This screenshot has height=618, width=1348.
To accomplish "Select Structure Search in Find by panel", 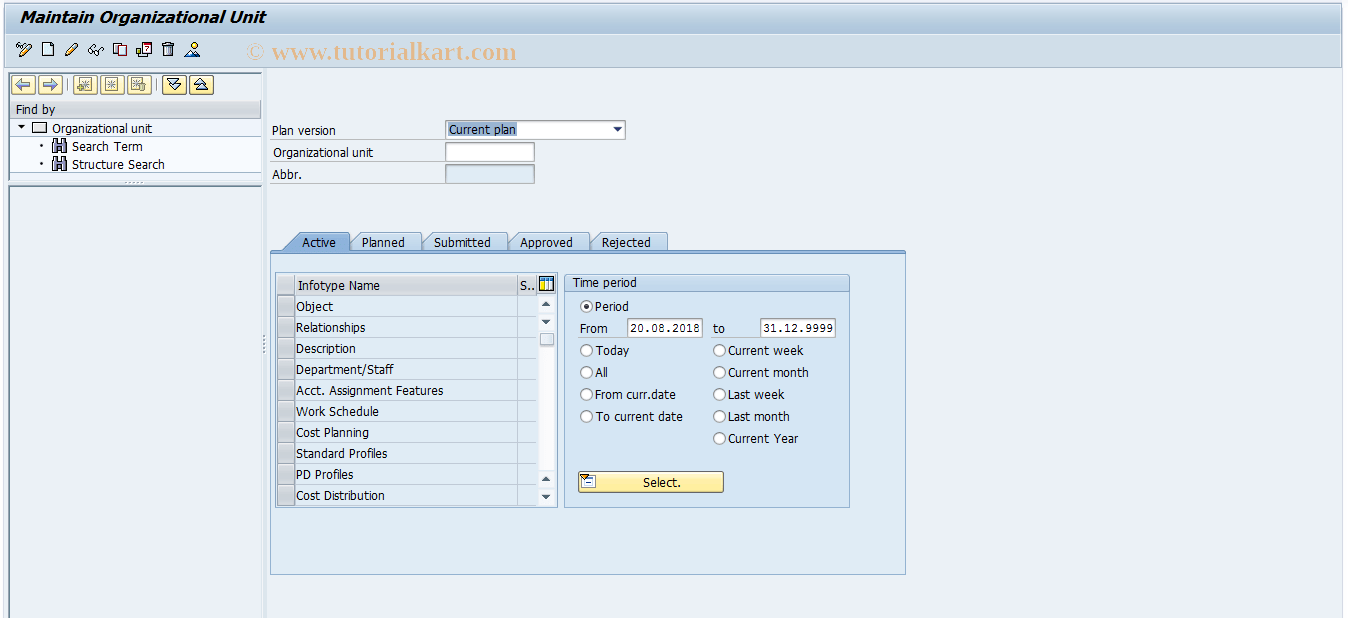I will tap(116, 164).
